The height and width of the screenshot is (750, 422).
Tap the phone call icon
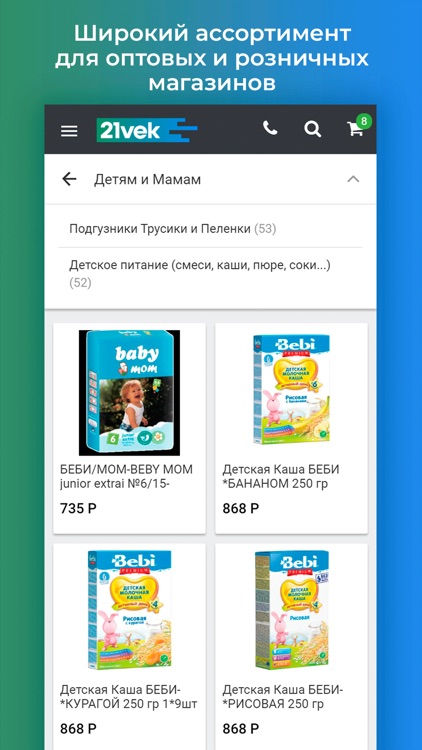270,128
